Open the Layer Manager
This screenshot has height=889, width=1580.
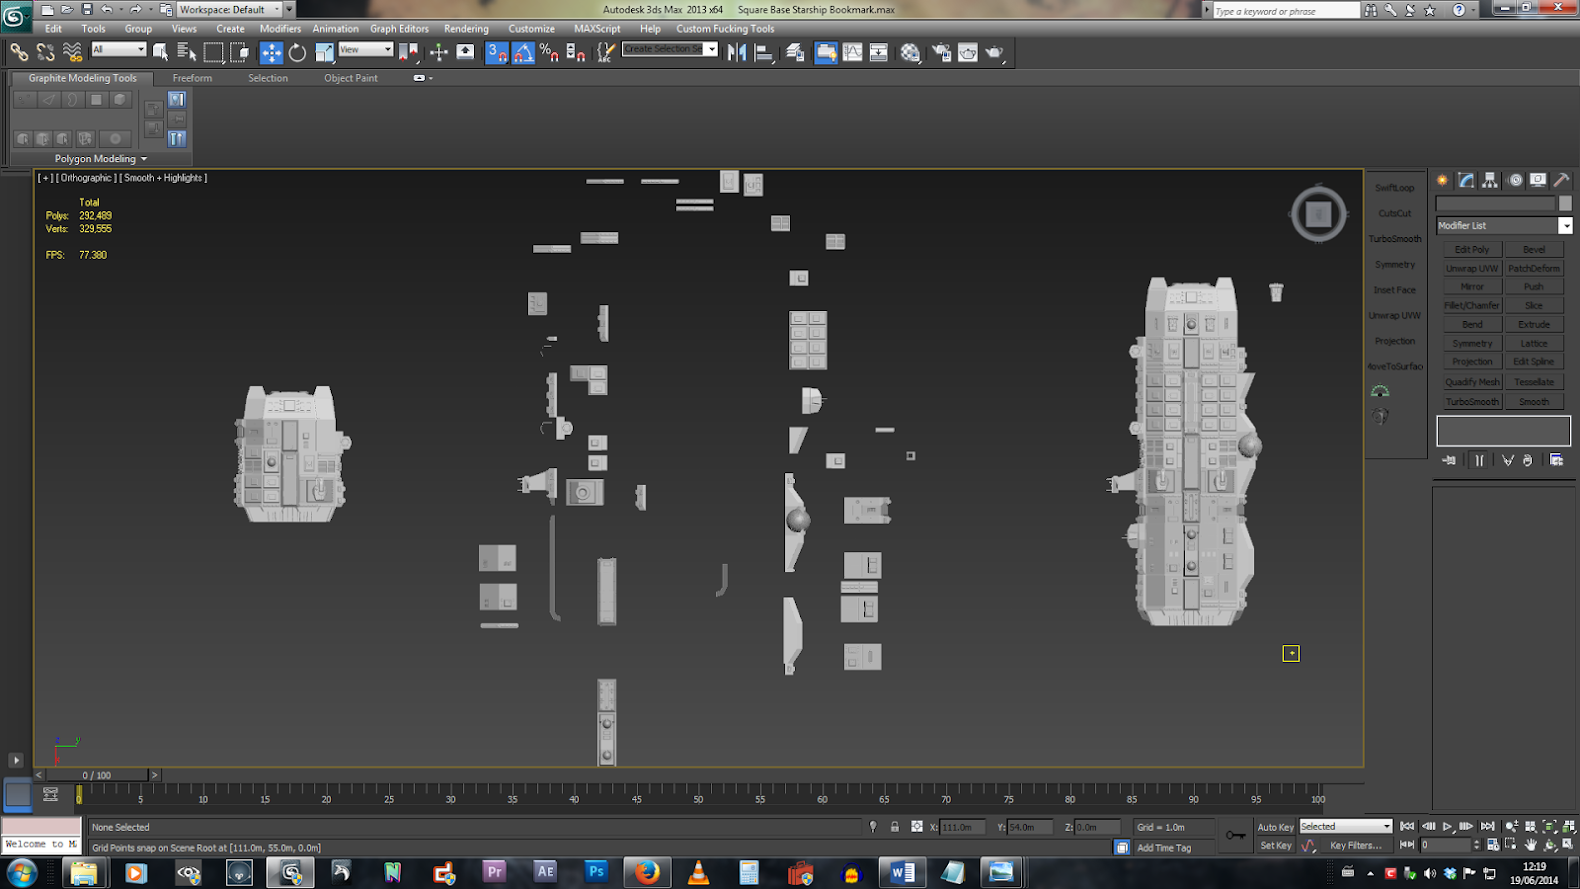pyautogui.click(x=795, y=53)
